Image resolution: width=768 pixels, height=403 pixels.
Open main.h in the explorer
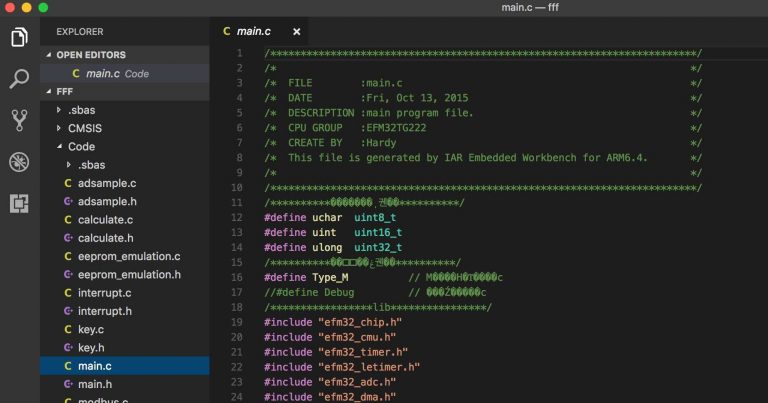[95, 384]
